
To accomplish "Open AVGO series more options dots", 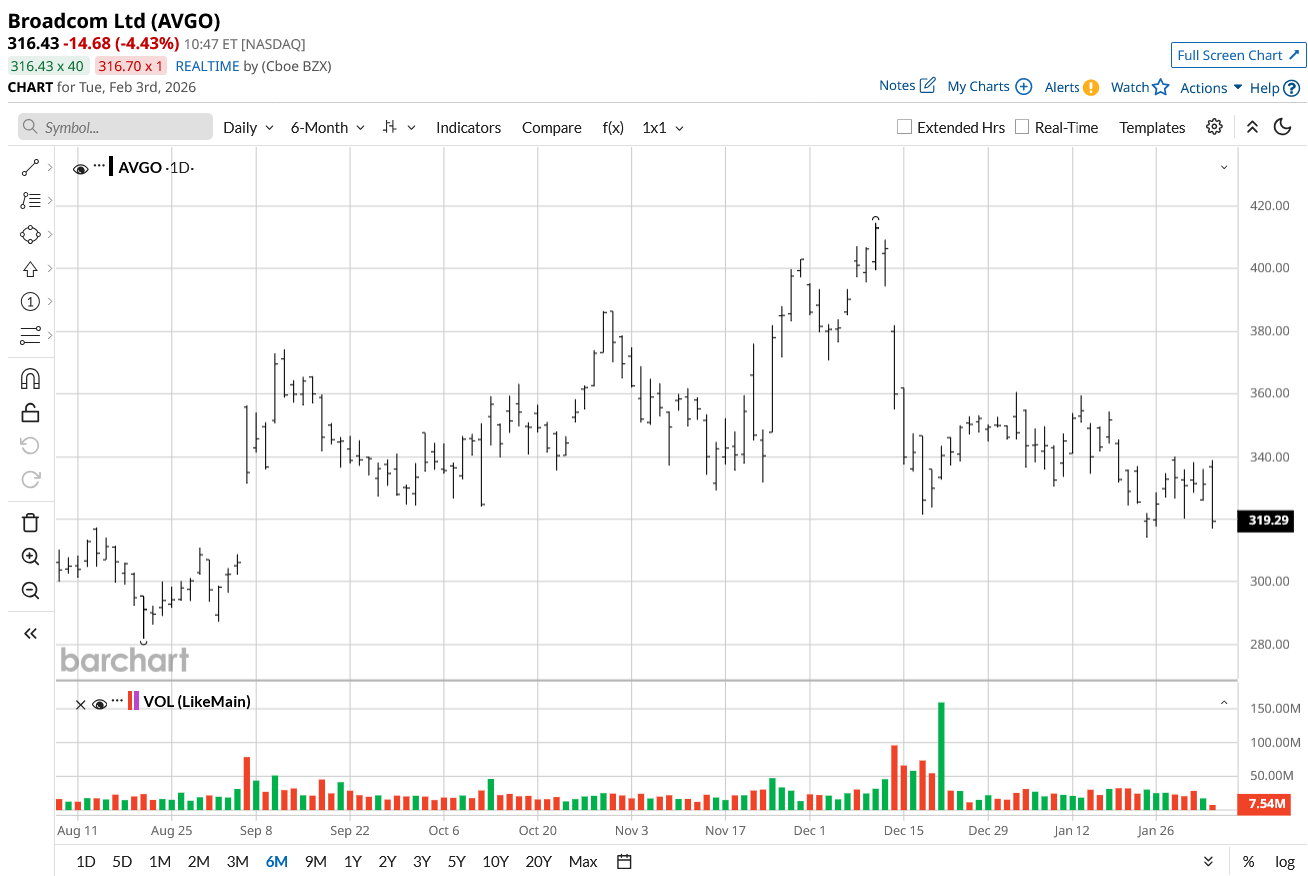I will 99,165.
